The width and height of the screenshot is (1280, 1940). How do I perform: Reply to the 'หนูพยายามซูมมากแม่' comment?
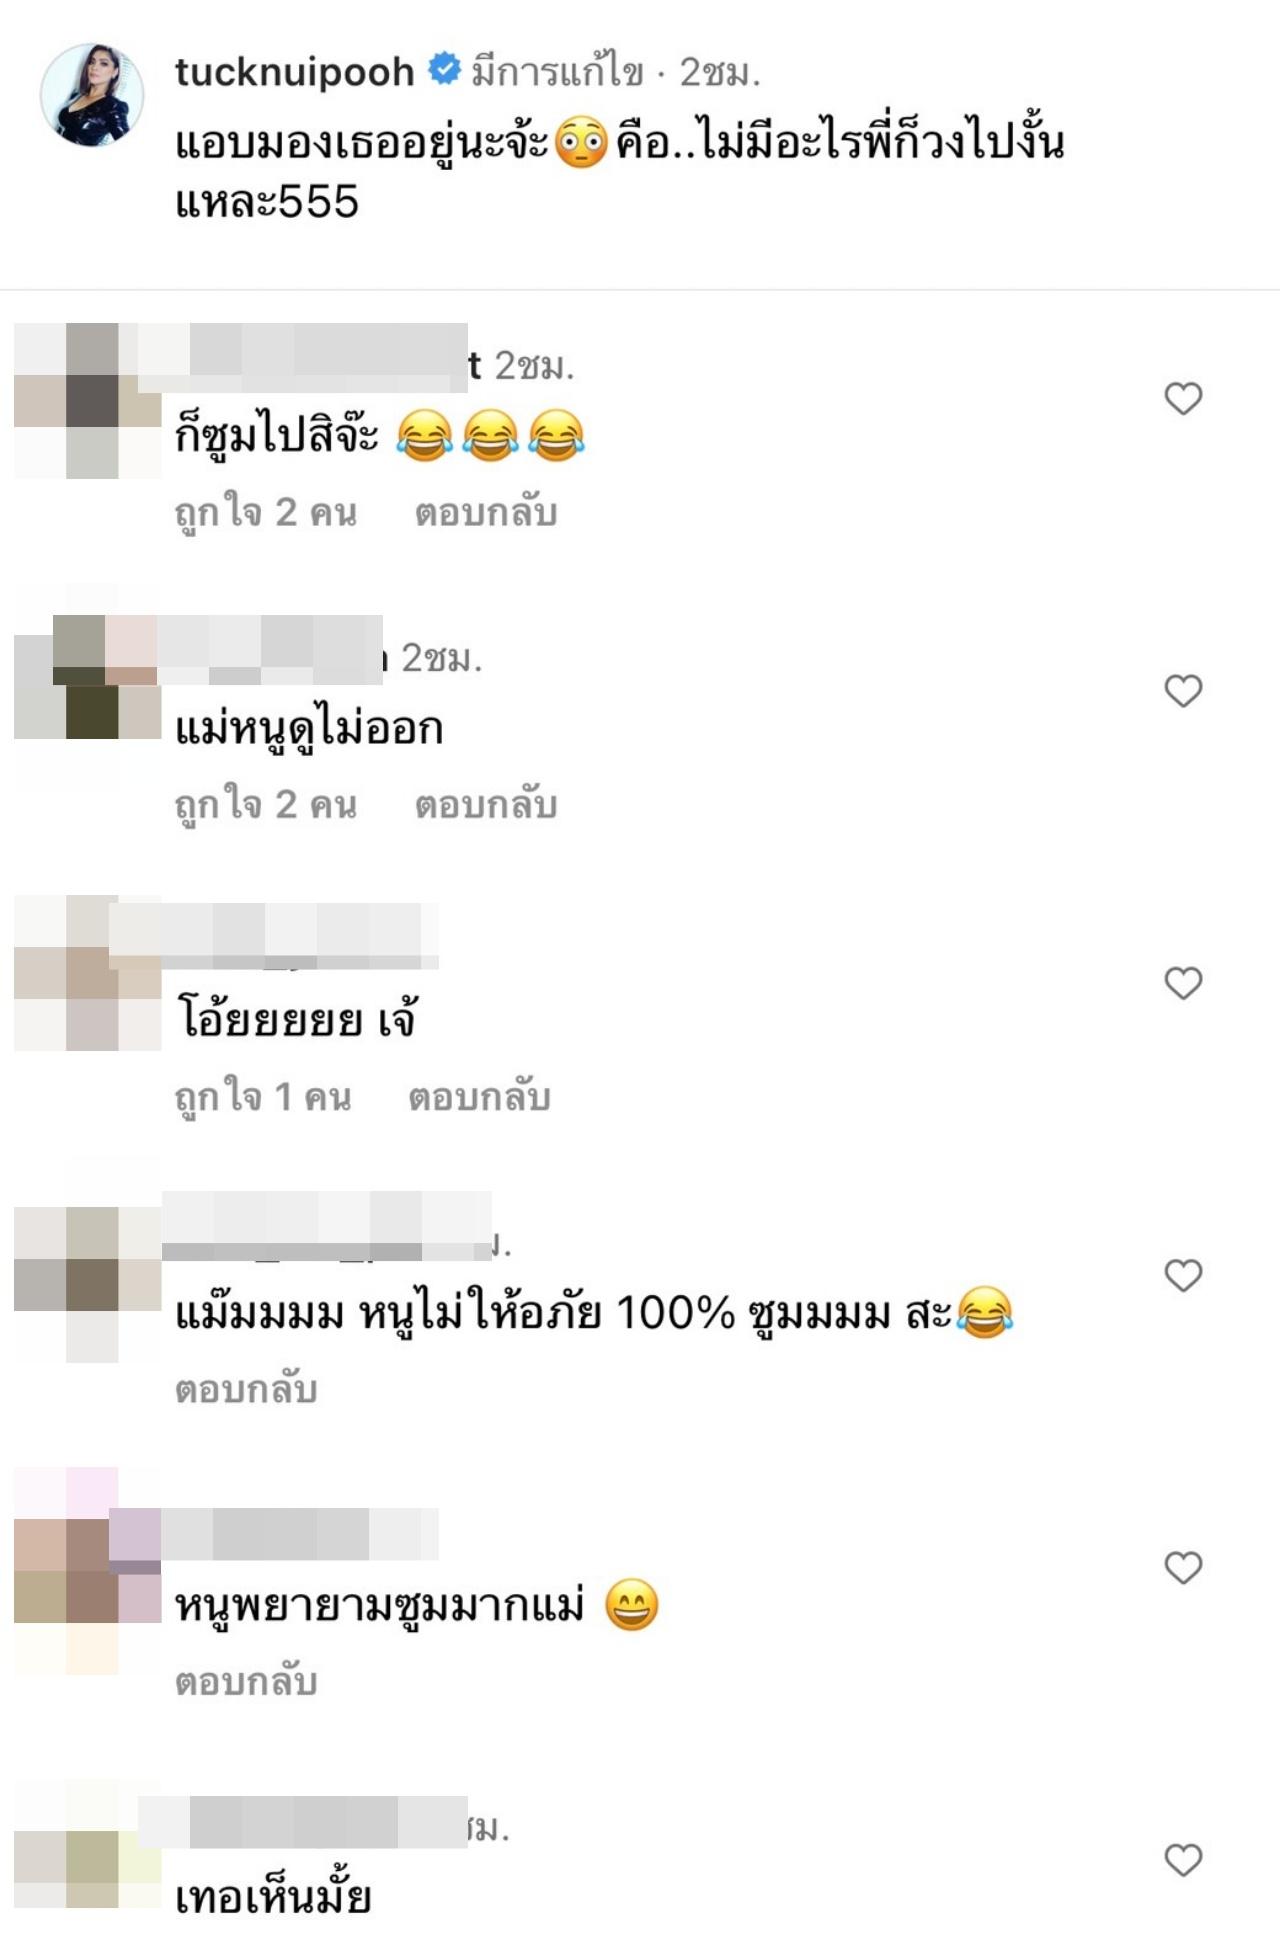click(x=246, y=1681)
